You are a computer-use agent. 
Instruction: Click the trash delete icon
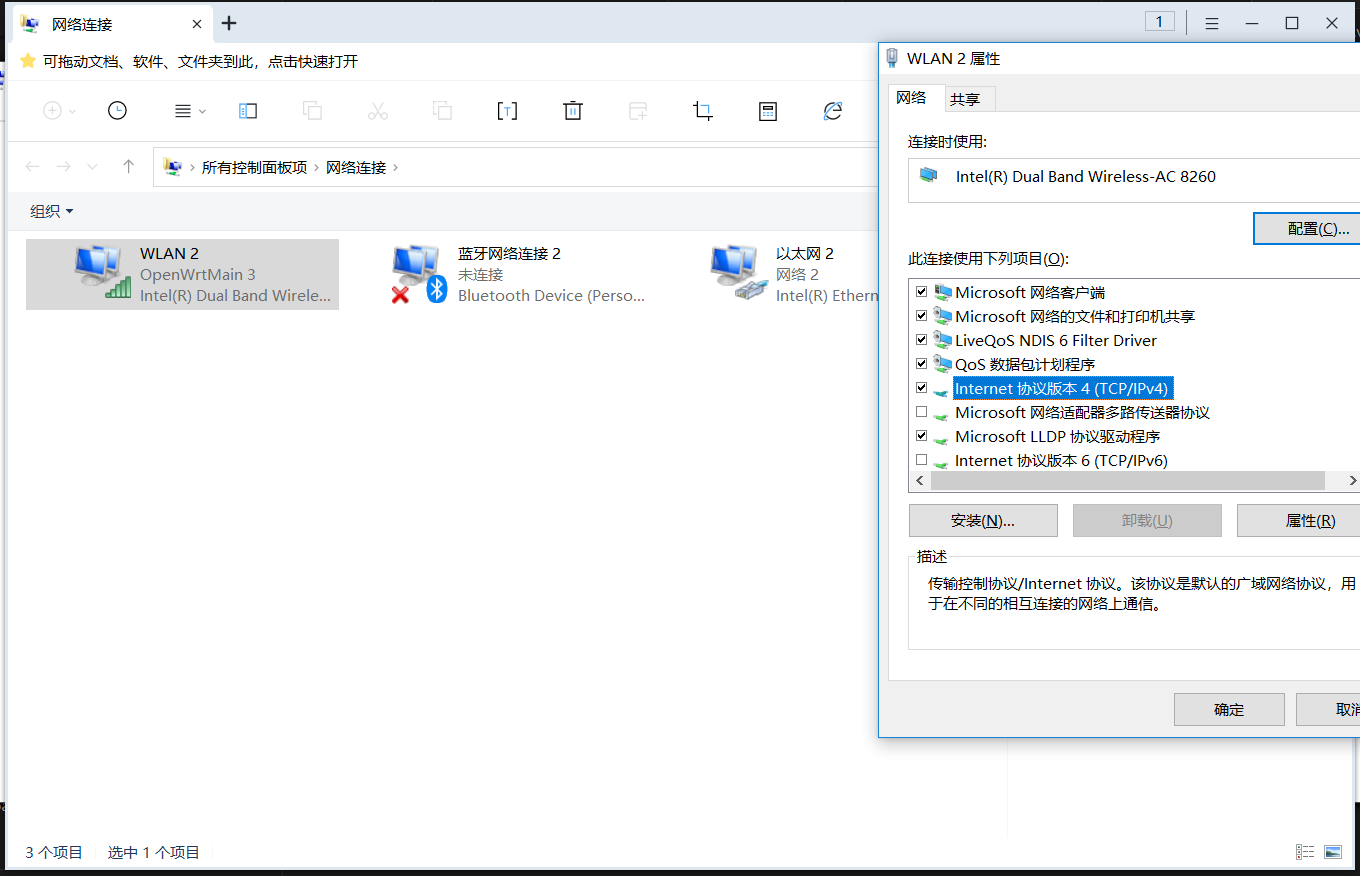[x=573, y=111]
